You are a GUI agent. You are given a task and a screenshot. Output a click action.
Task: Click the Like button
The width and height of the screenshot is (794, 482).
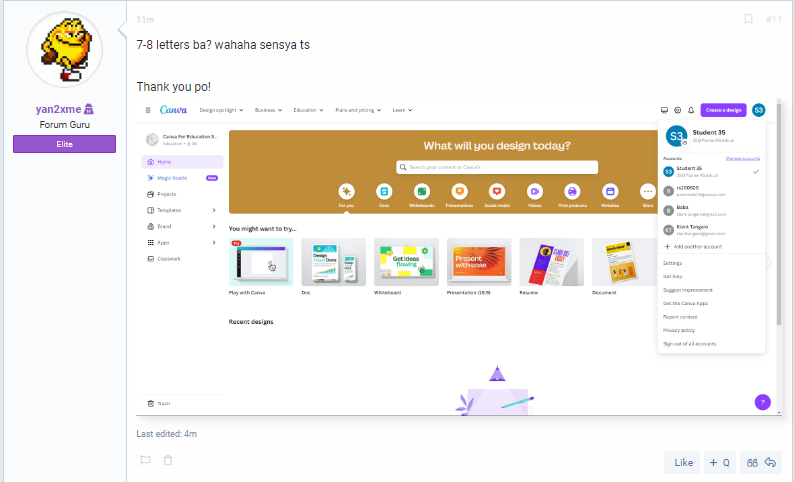point(683,462)
